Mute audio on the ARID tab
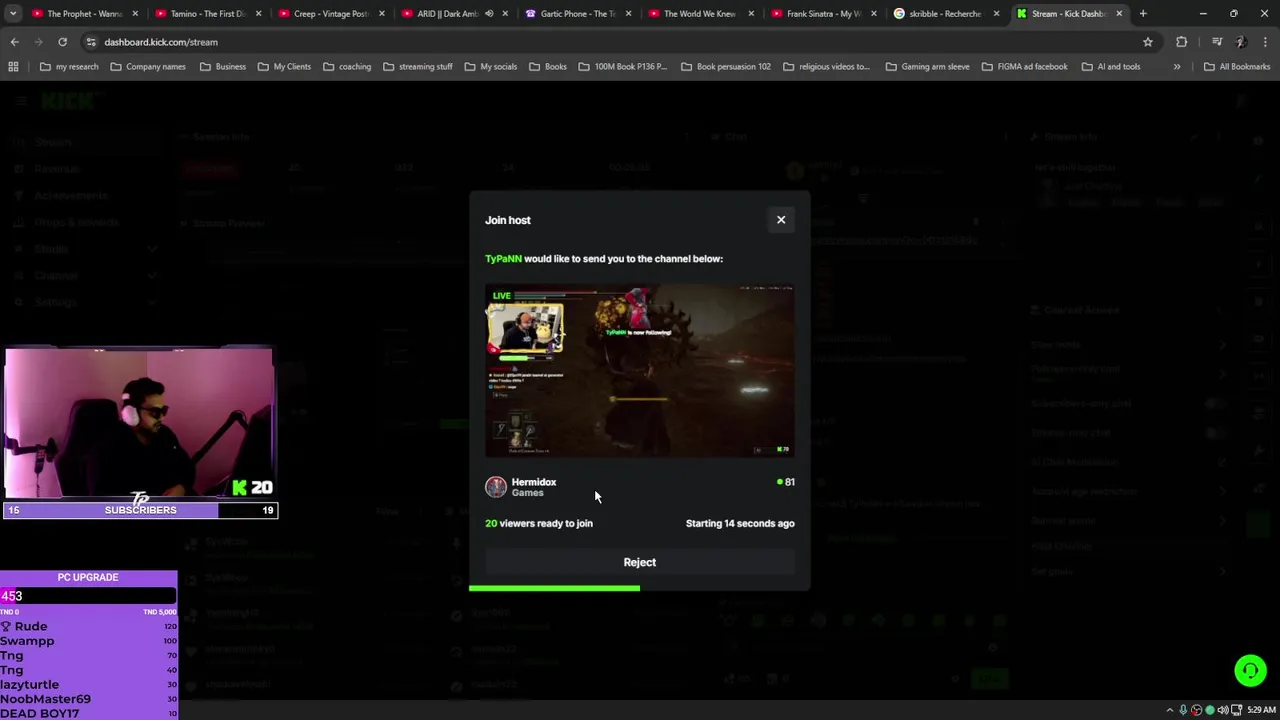The height and width of the screenshot is (720, 1280). pyautogui.click(x=489, y=14)
